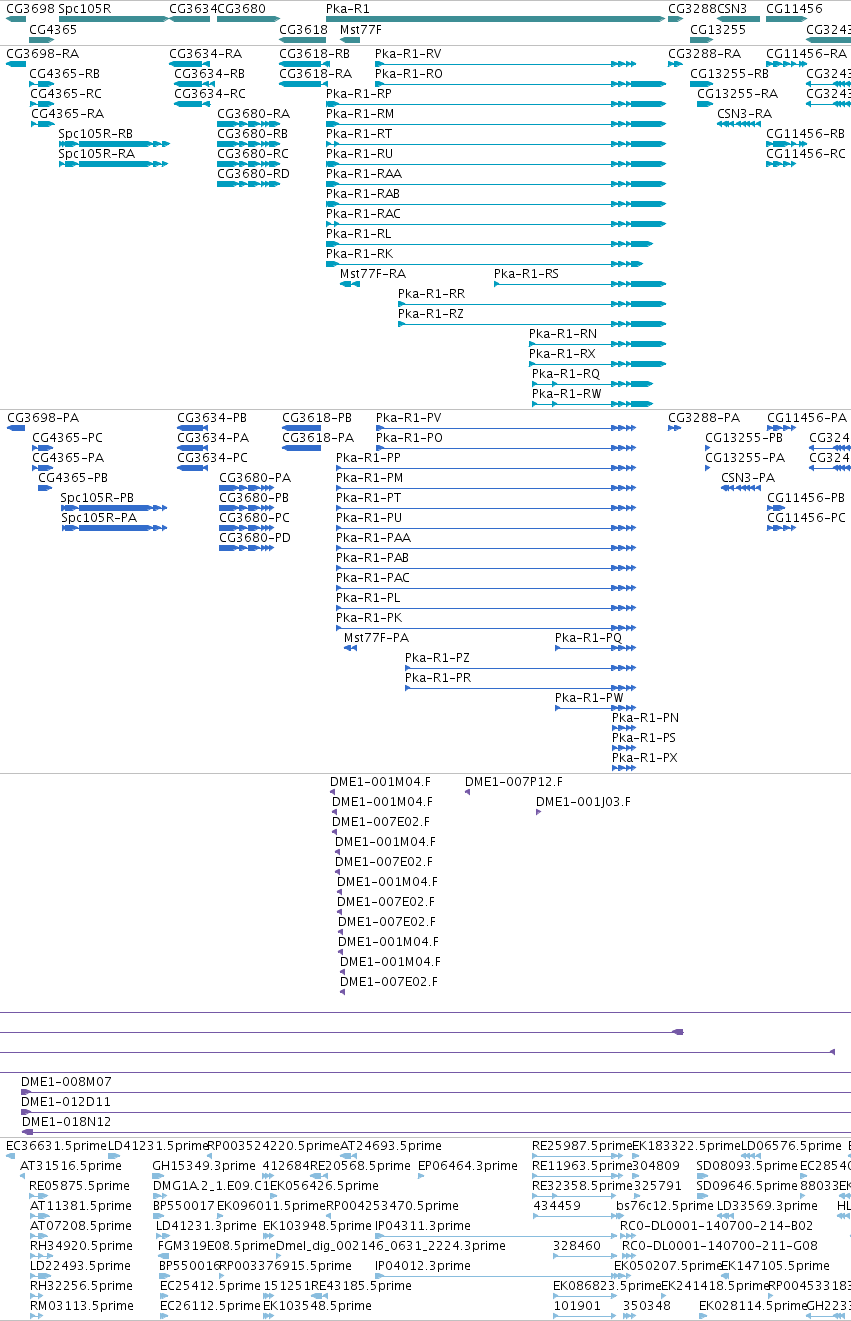Click protein Spc105R-PA
Image resolution: width=851 pixels, height=1321 pixels.
click(99, 517)
